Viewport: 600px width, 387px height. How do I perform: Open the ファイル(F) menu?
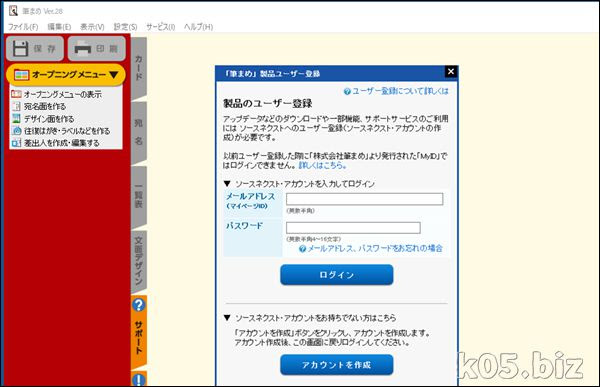23,27
